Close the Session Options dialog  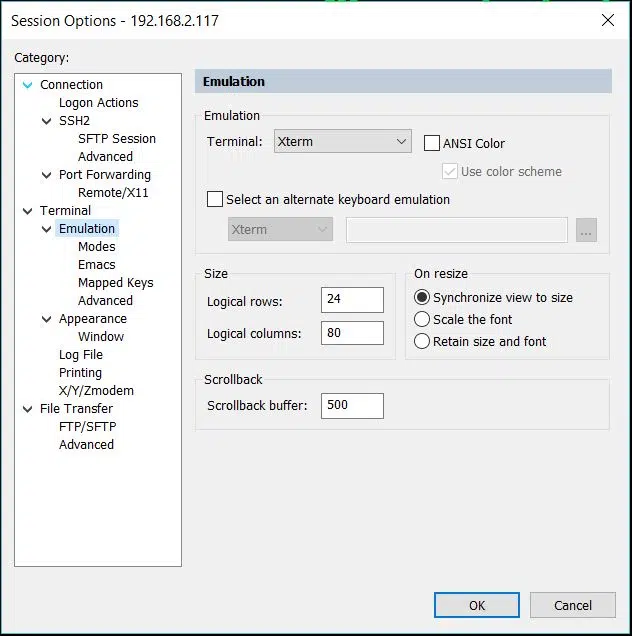[608, 20]
